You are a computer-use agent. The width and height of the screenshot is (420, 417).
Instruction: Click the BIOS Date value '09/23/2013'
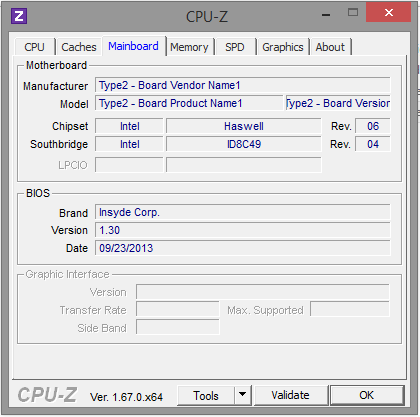(243, 248)
